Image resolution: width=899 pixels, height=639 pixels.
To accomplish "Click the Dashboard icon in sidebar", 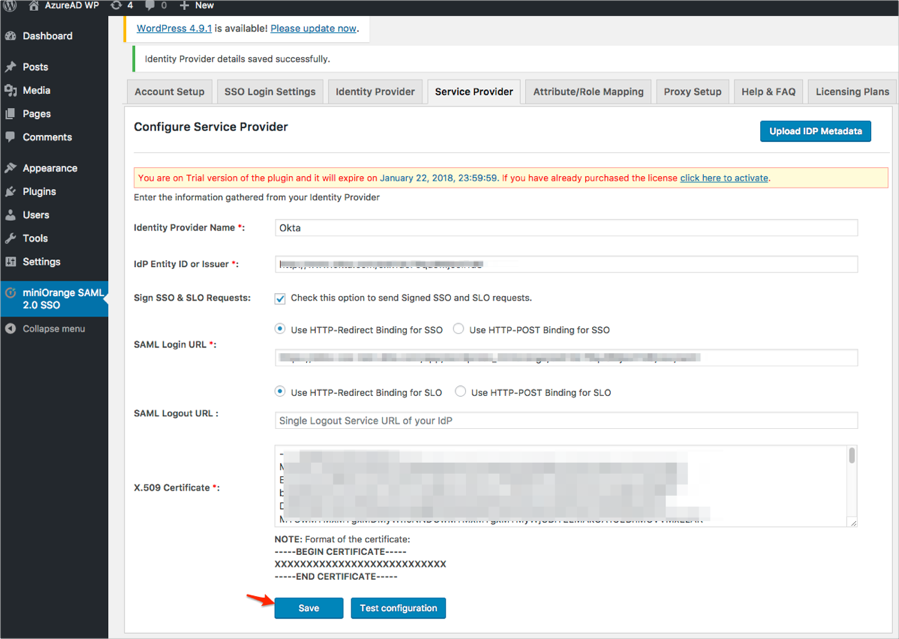I will (x=10, y=36).
